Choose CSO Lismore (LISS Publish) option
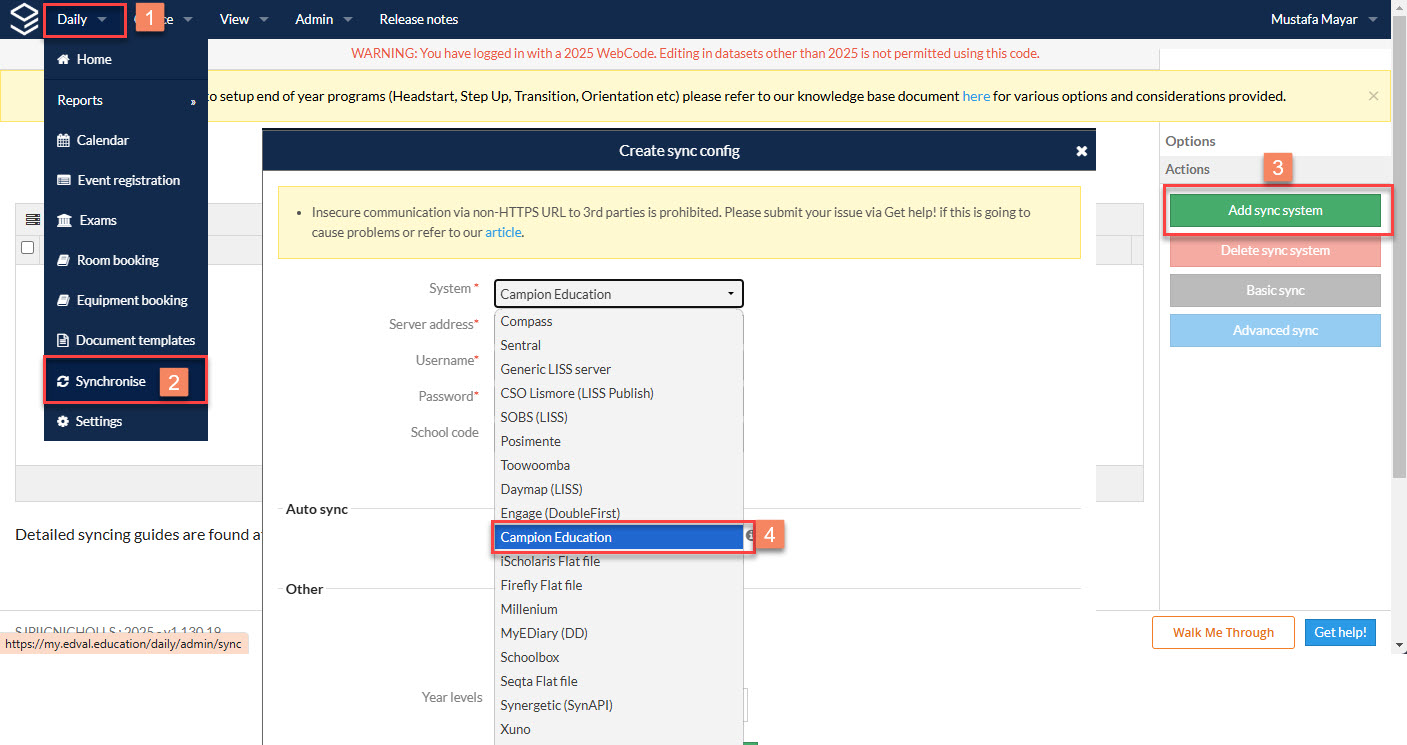The height and width of the screenshot is (745, 1407). pos(618,394)
